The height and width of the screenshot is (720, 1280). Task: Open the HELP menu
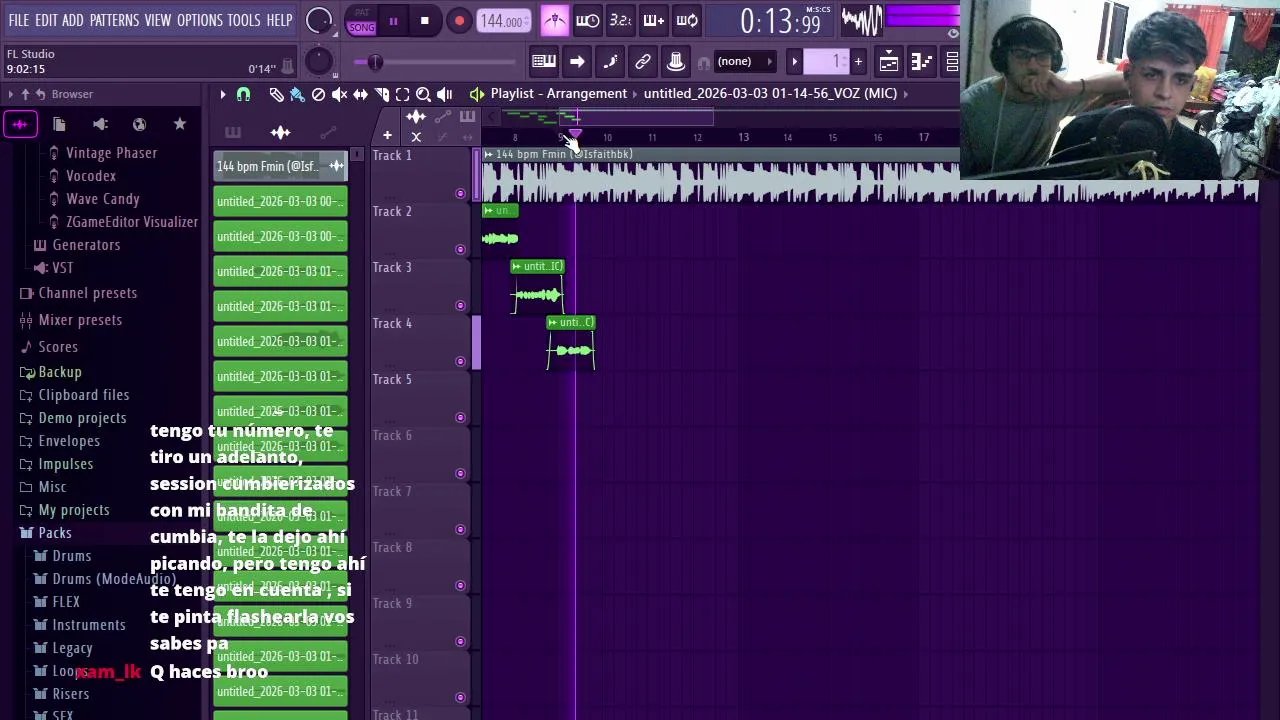(279, 20)
